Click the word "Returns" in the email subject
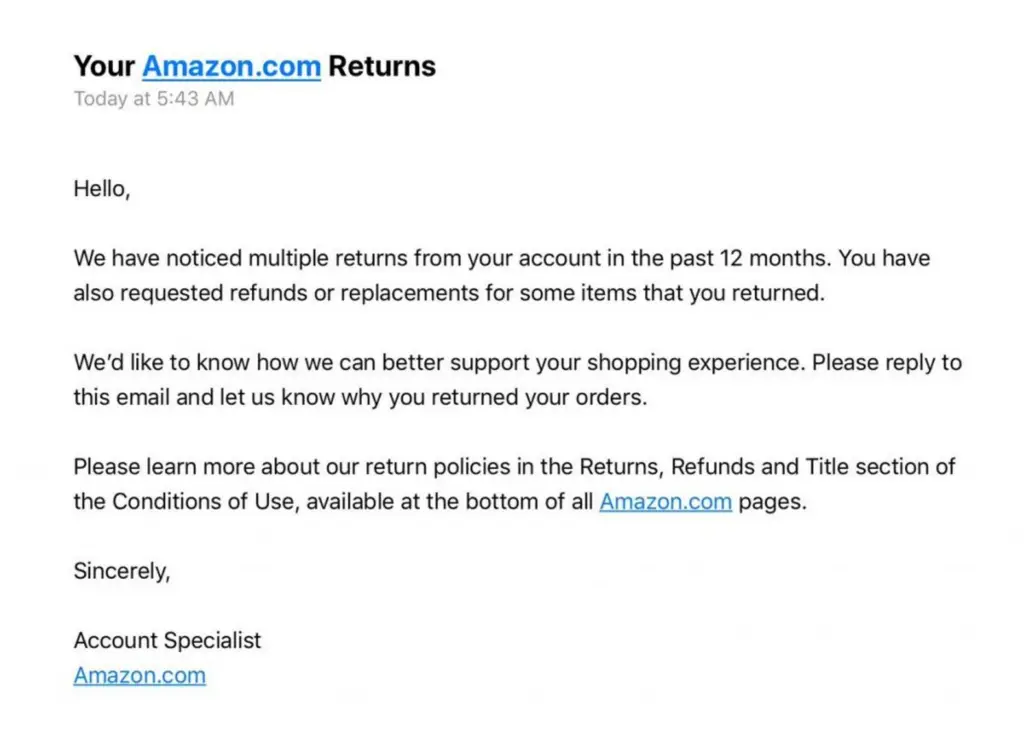The height and width of the screenshot is (756, 1024). pyautogui.click(x=382, y=67)
